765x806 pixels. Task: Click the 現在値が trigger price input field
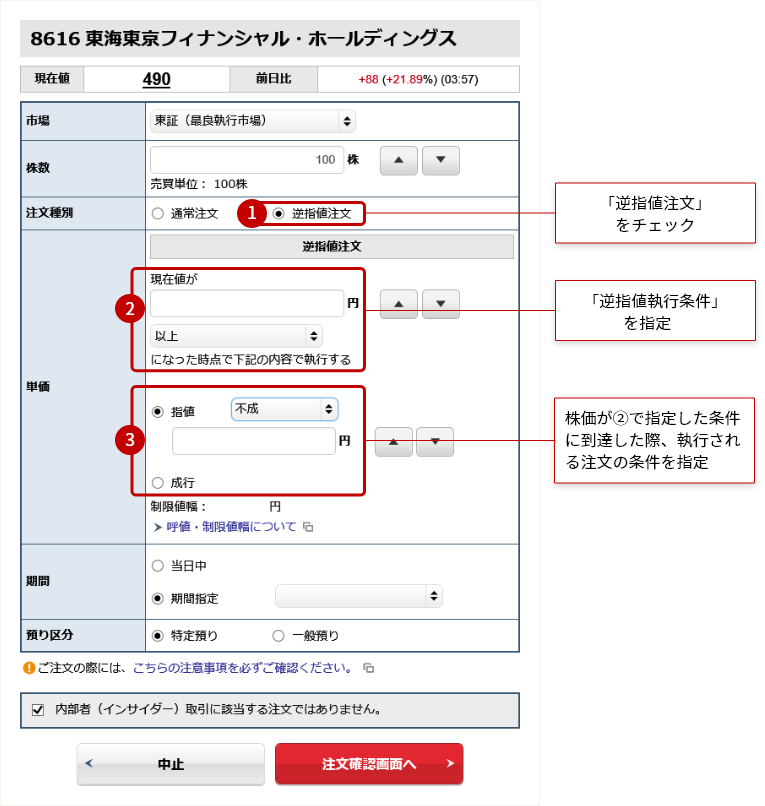(247, 303)
